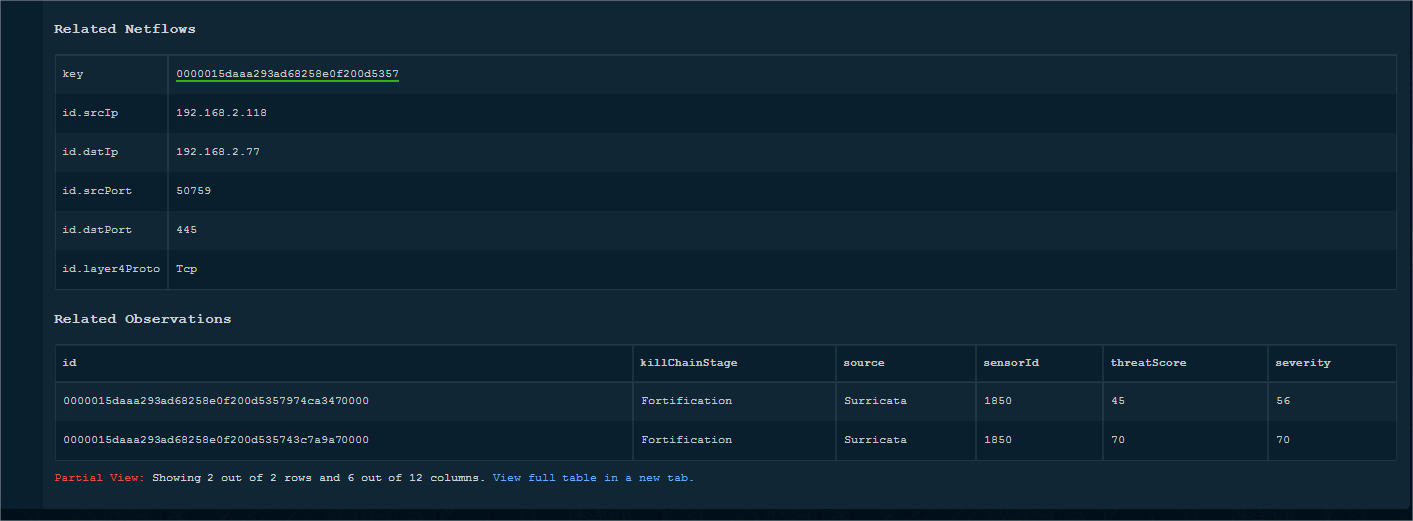
Task: Click 'View full table in a new tab'
Action: (x=593, y=478)
